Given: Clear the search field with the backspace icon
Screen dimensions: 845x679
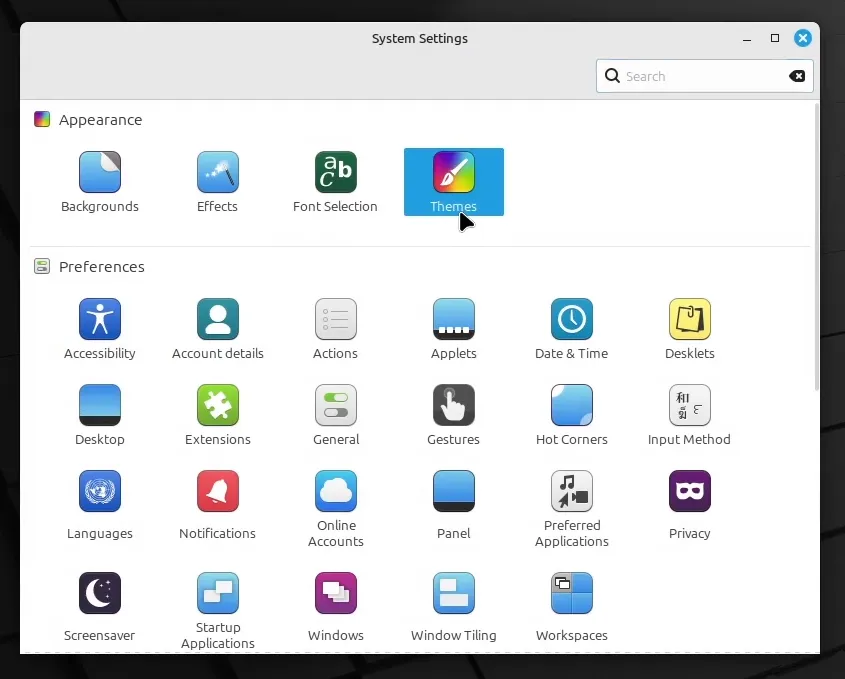Looking at the screenshot, I should (797, 76).
